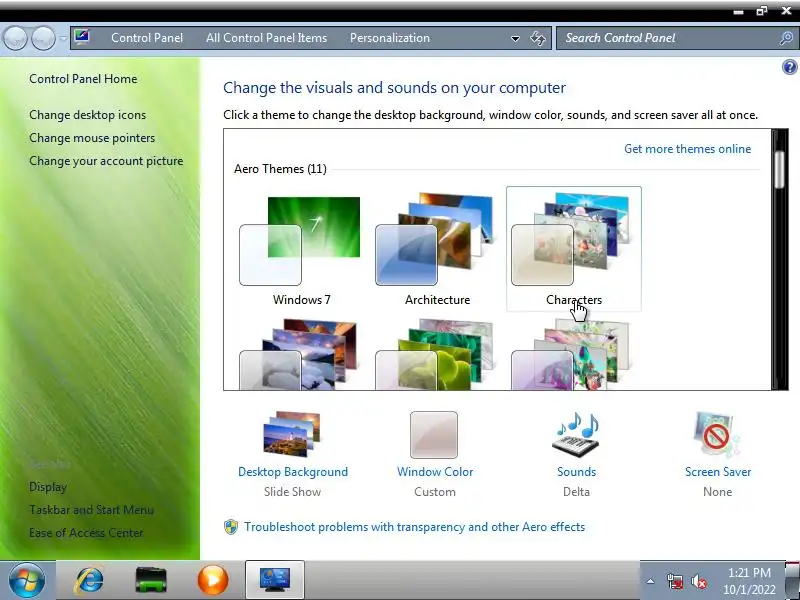Click the Forward navigation button
This screenshot has height=600, width=800.
pos(43,38)
